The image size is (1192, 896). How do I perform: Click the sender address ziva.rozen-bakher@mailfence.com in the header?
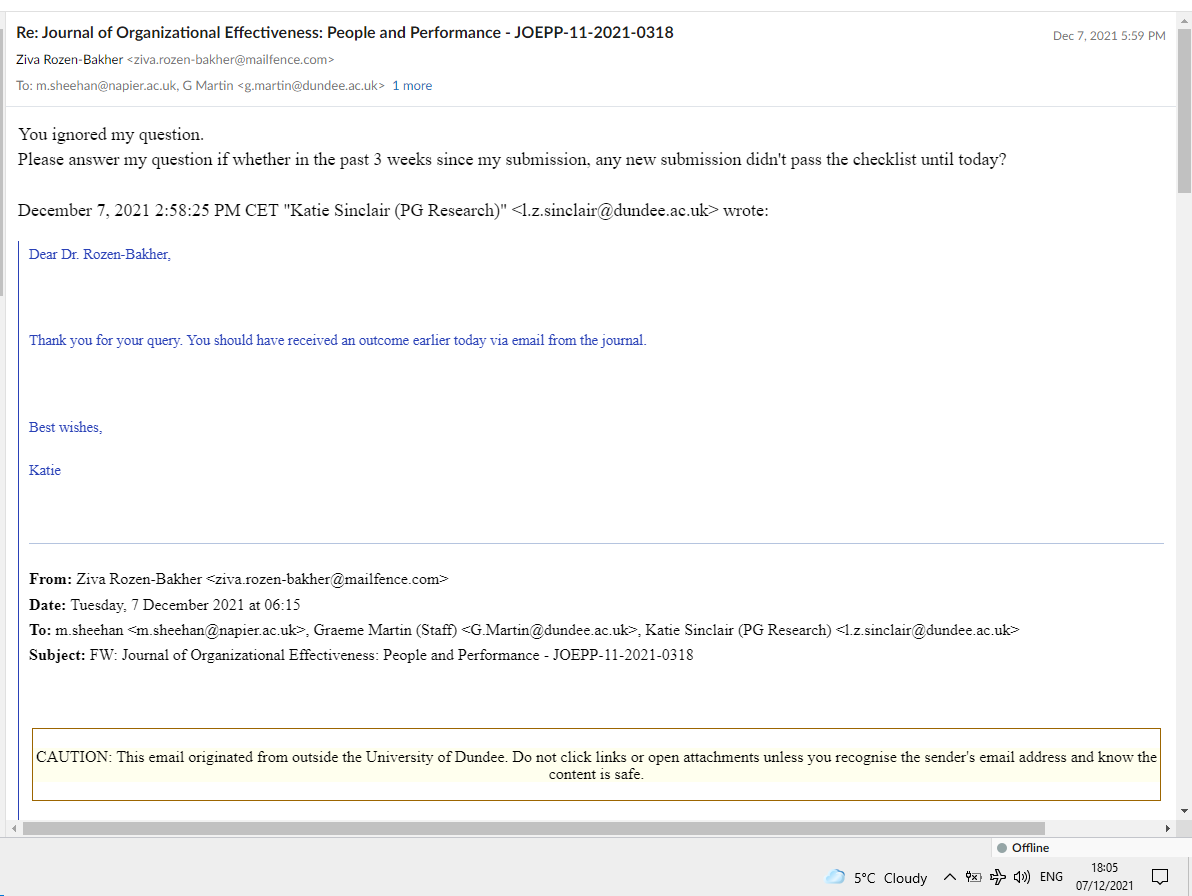tap(230, 59)
